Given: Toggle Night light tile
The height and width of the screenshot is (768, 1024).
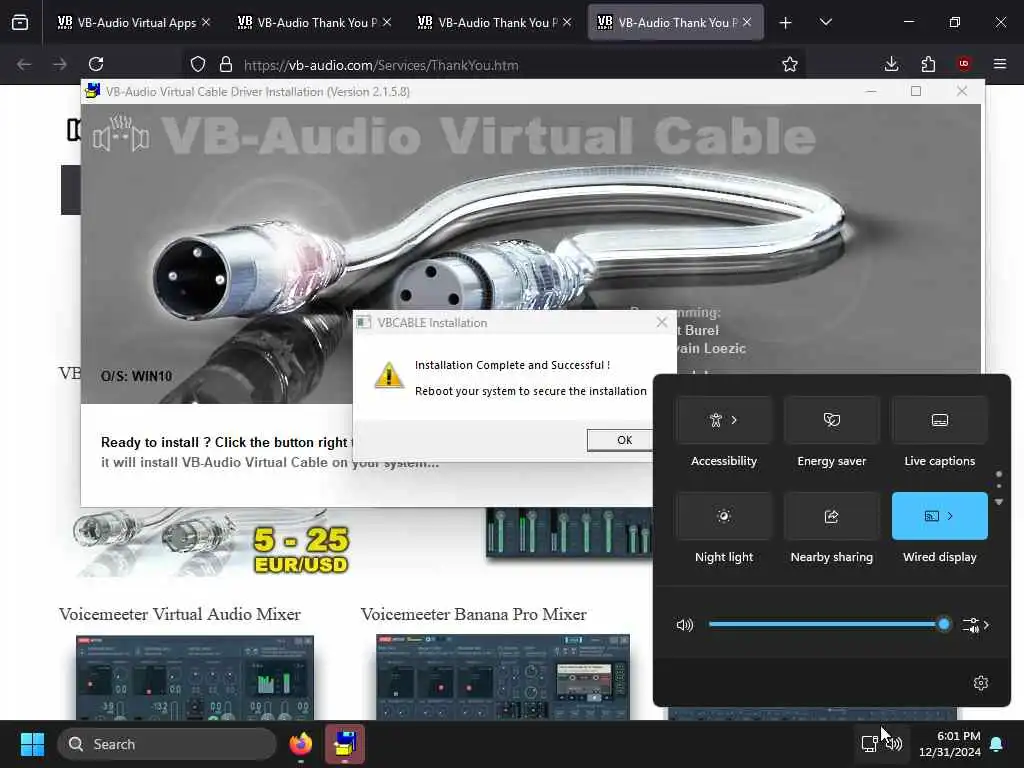Looking at the screenshot, I should 724,516.
